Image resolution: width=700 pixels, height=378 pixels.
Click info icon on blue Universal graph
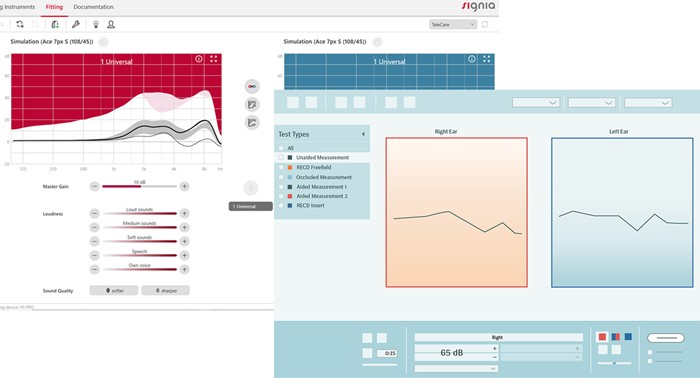472,59
